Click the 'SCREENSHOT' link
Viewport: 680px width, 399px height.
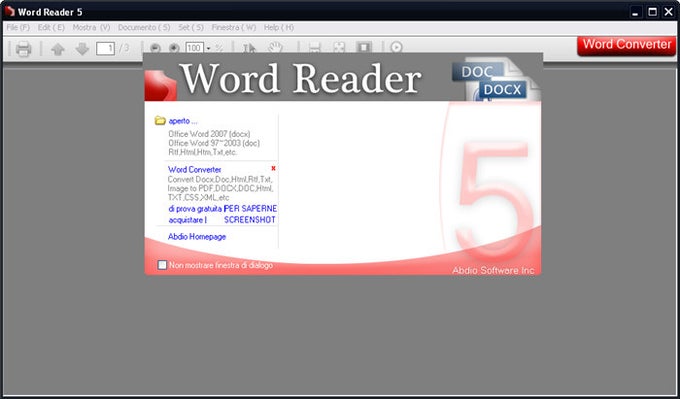tap(250, 220)
